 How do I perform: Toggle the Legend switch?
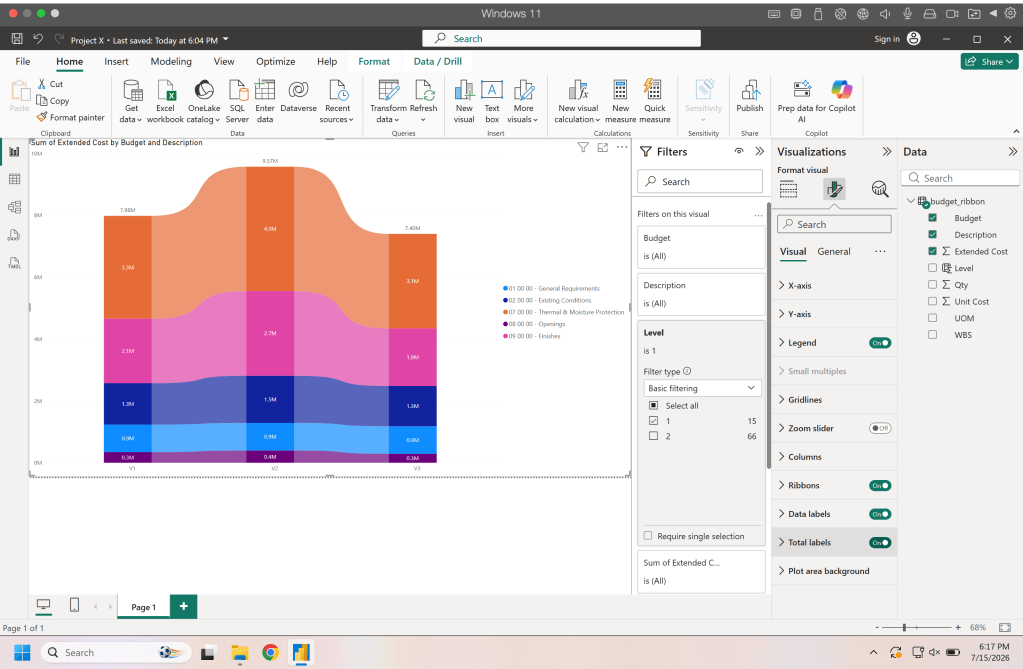point(880,343)
